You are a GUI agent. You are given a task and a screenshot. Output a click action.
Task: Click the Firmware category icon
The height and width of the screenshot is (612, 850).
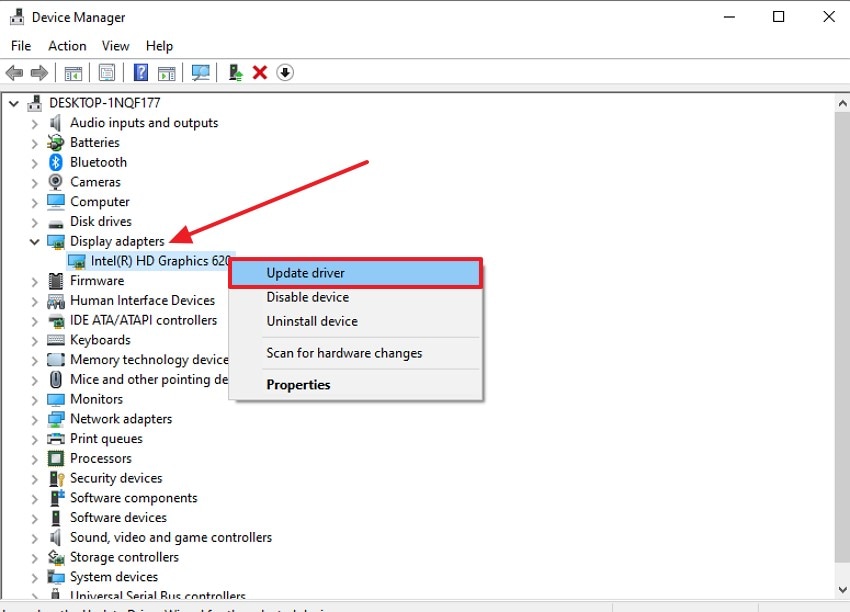click(55, 281)
